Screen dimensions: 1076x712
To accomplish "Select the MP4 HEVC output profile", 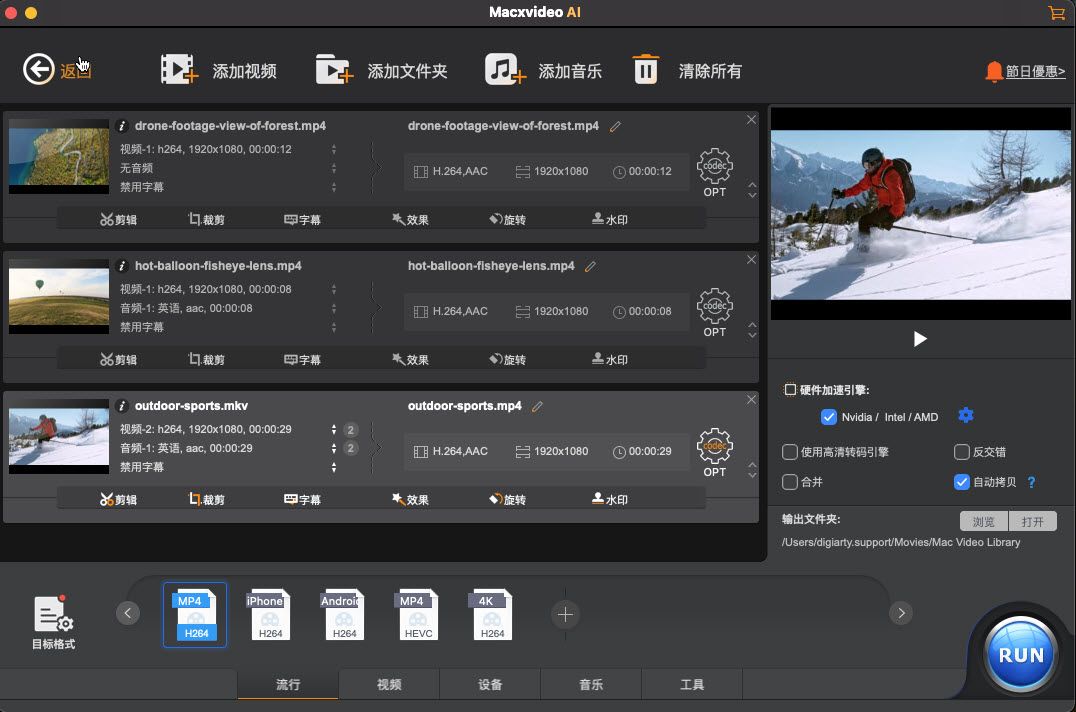I will click(x=417, y=613).
